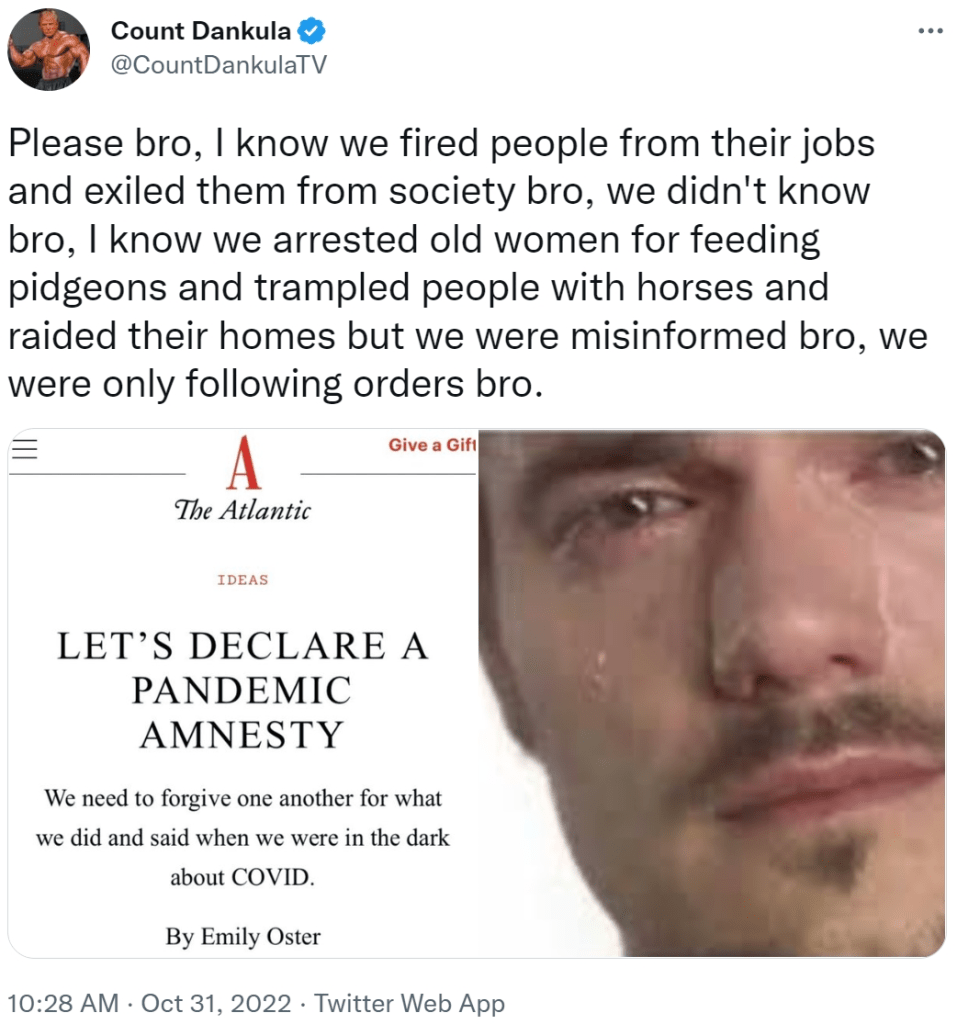
Task: Click the 10:28 AM timestamp
Action: [63, 1002]
